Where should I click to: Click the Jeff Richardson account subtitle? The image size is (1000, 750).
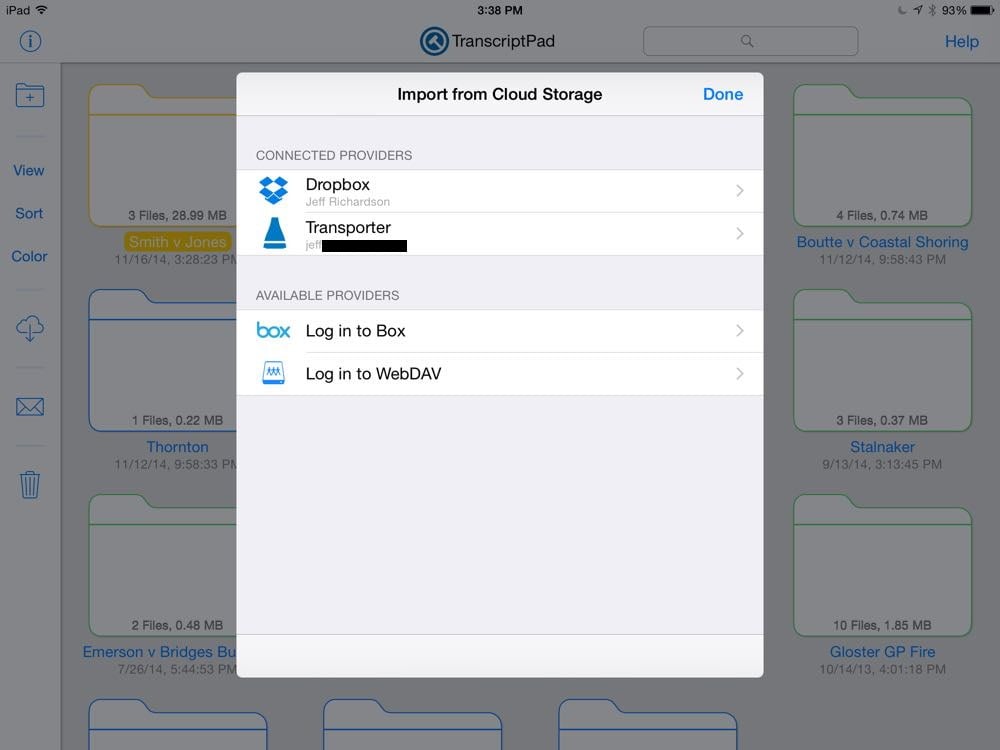[x=348, y=202]
